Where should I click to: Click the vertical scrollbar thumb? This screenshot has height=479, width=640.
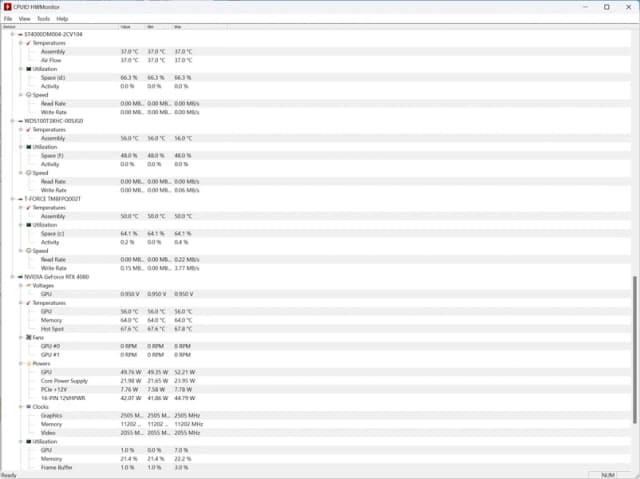pyautogui.click(x=635, y=350)
